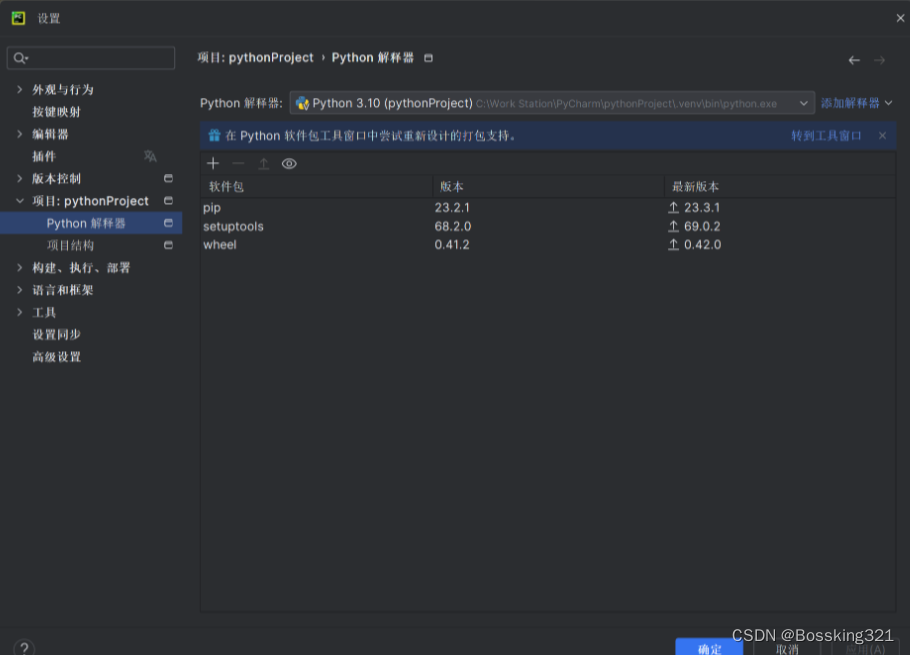Click project icon beside 项目结构 row
The image size is (910, 655).
[168, 245]
